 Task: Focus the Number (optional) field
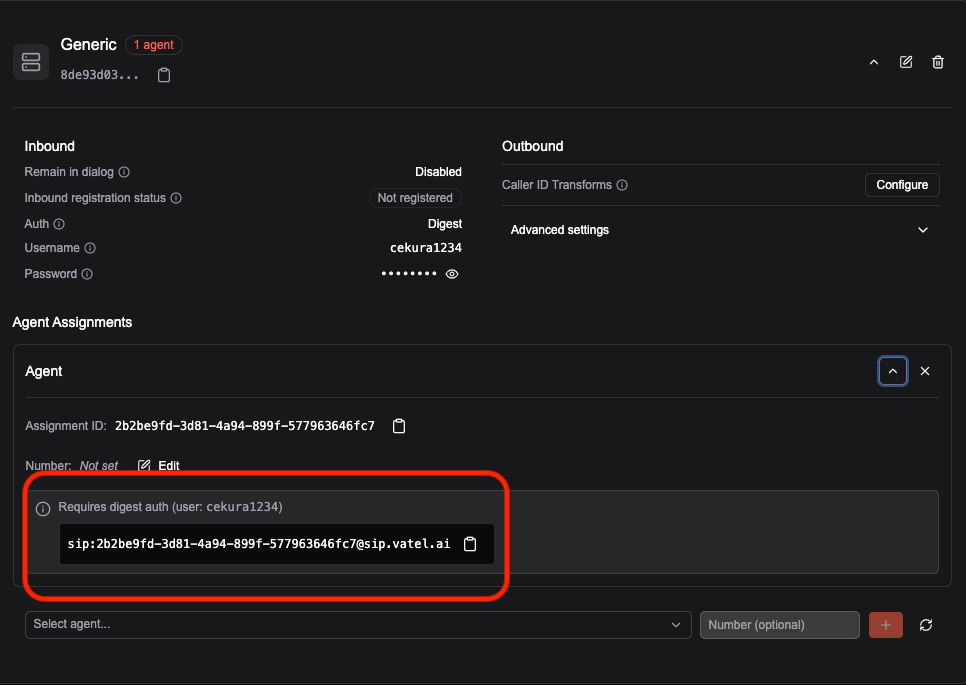pos(779,625)
